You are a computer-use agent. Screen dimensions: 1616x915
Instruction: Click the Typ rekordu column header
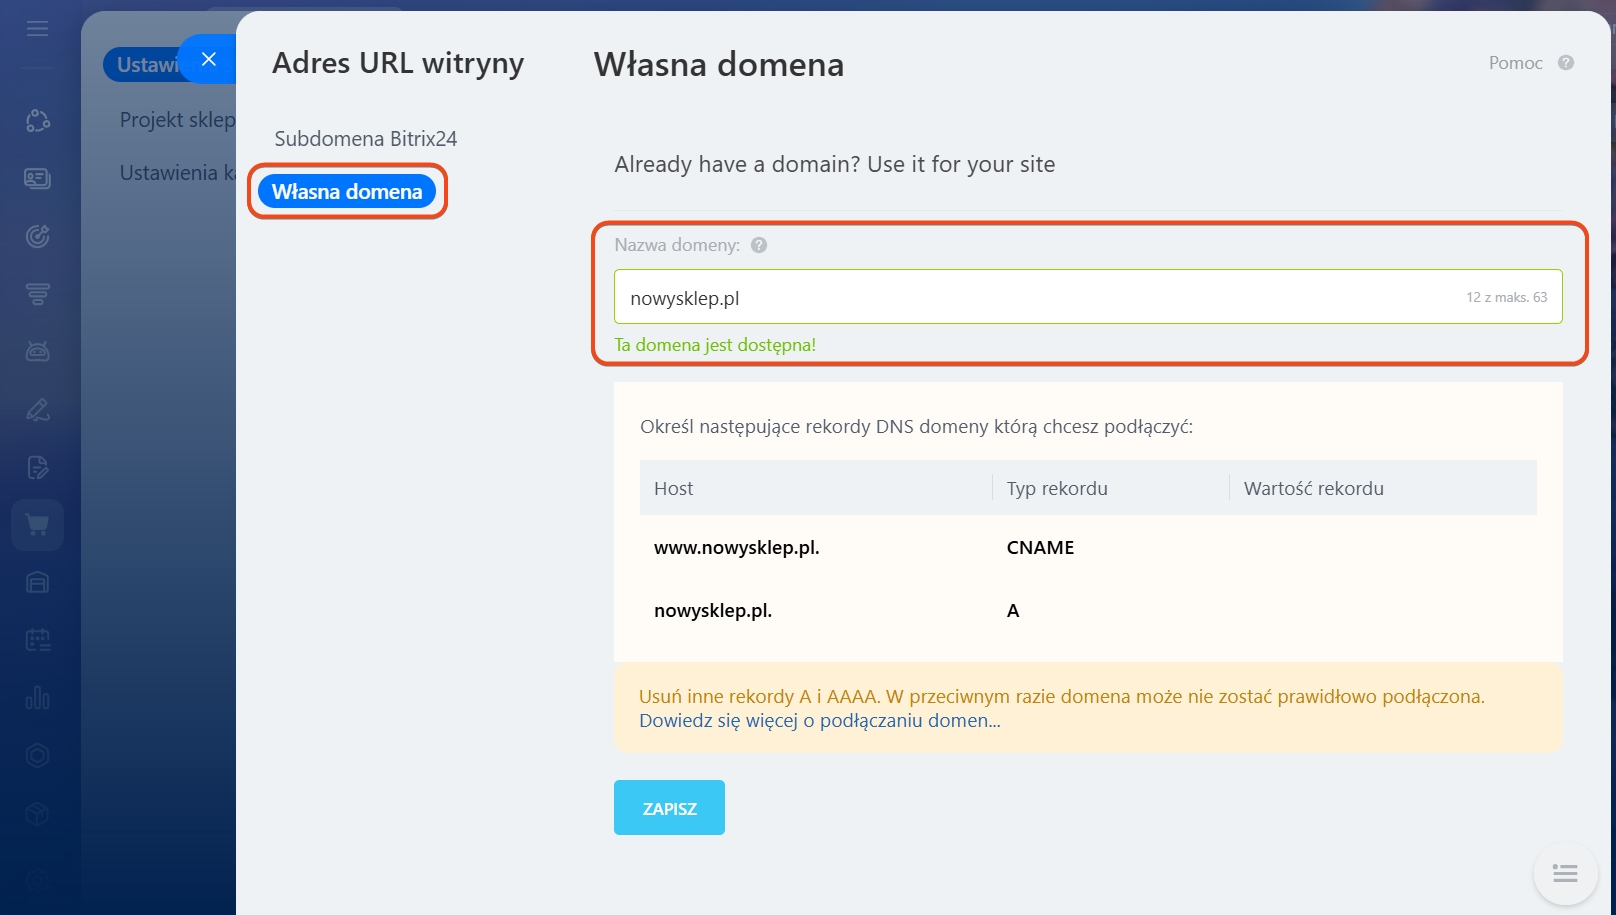click(x=1057, y=489)
